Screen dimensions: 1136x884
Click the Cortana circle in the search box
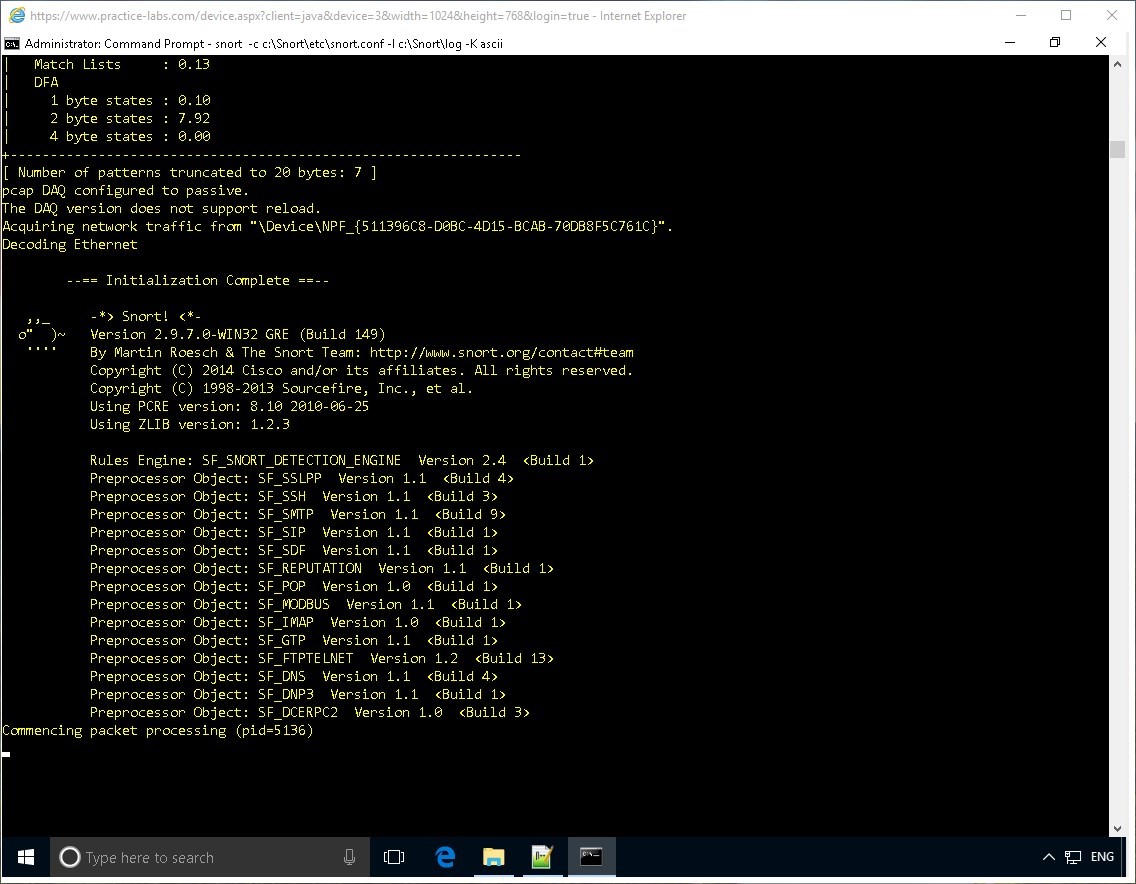70,857
